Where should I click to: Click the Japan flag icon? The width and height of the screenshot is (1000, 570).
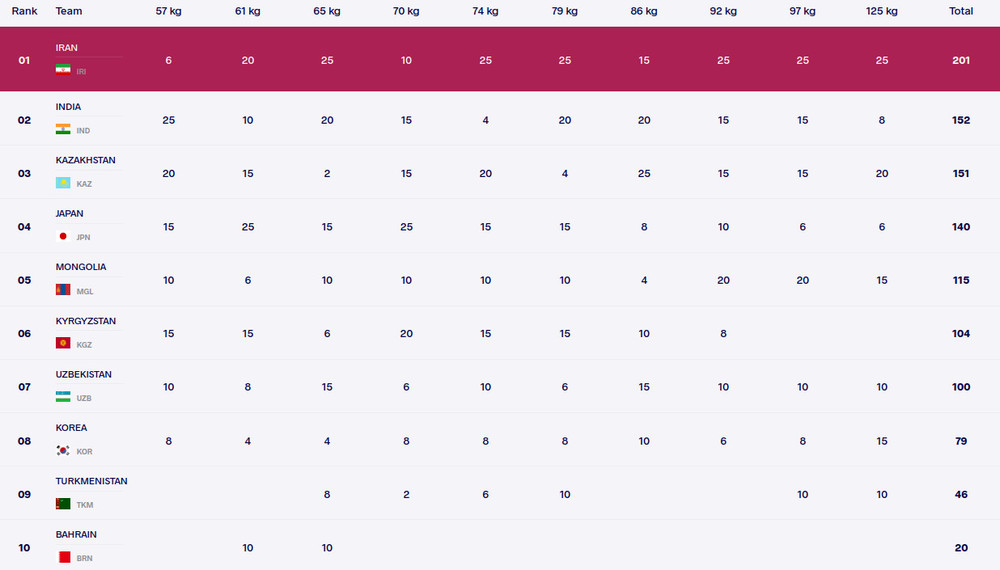click(63, 237)
